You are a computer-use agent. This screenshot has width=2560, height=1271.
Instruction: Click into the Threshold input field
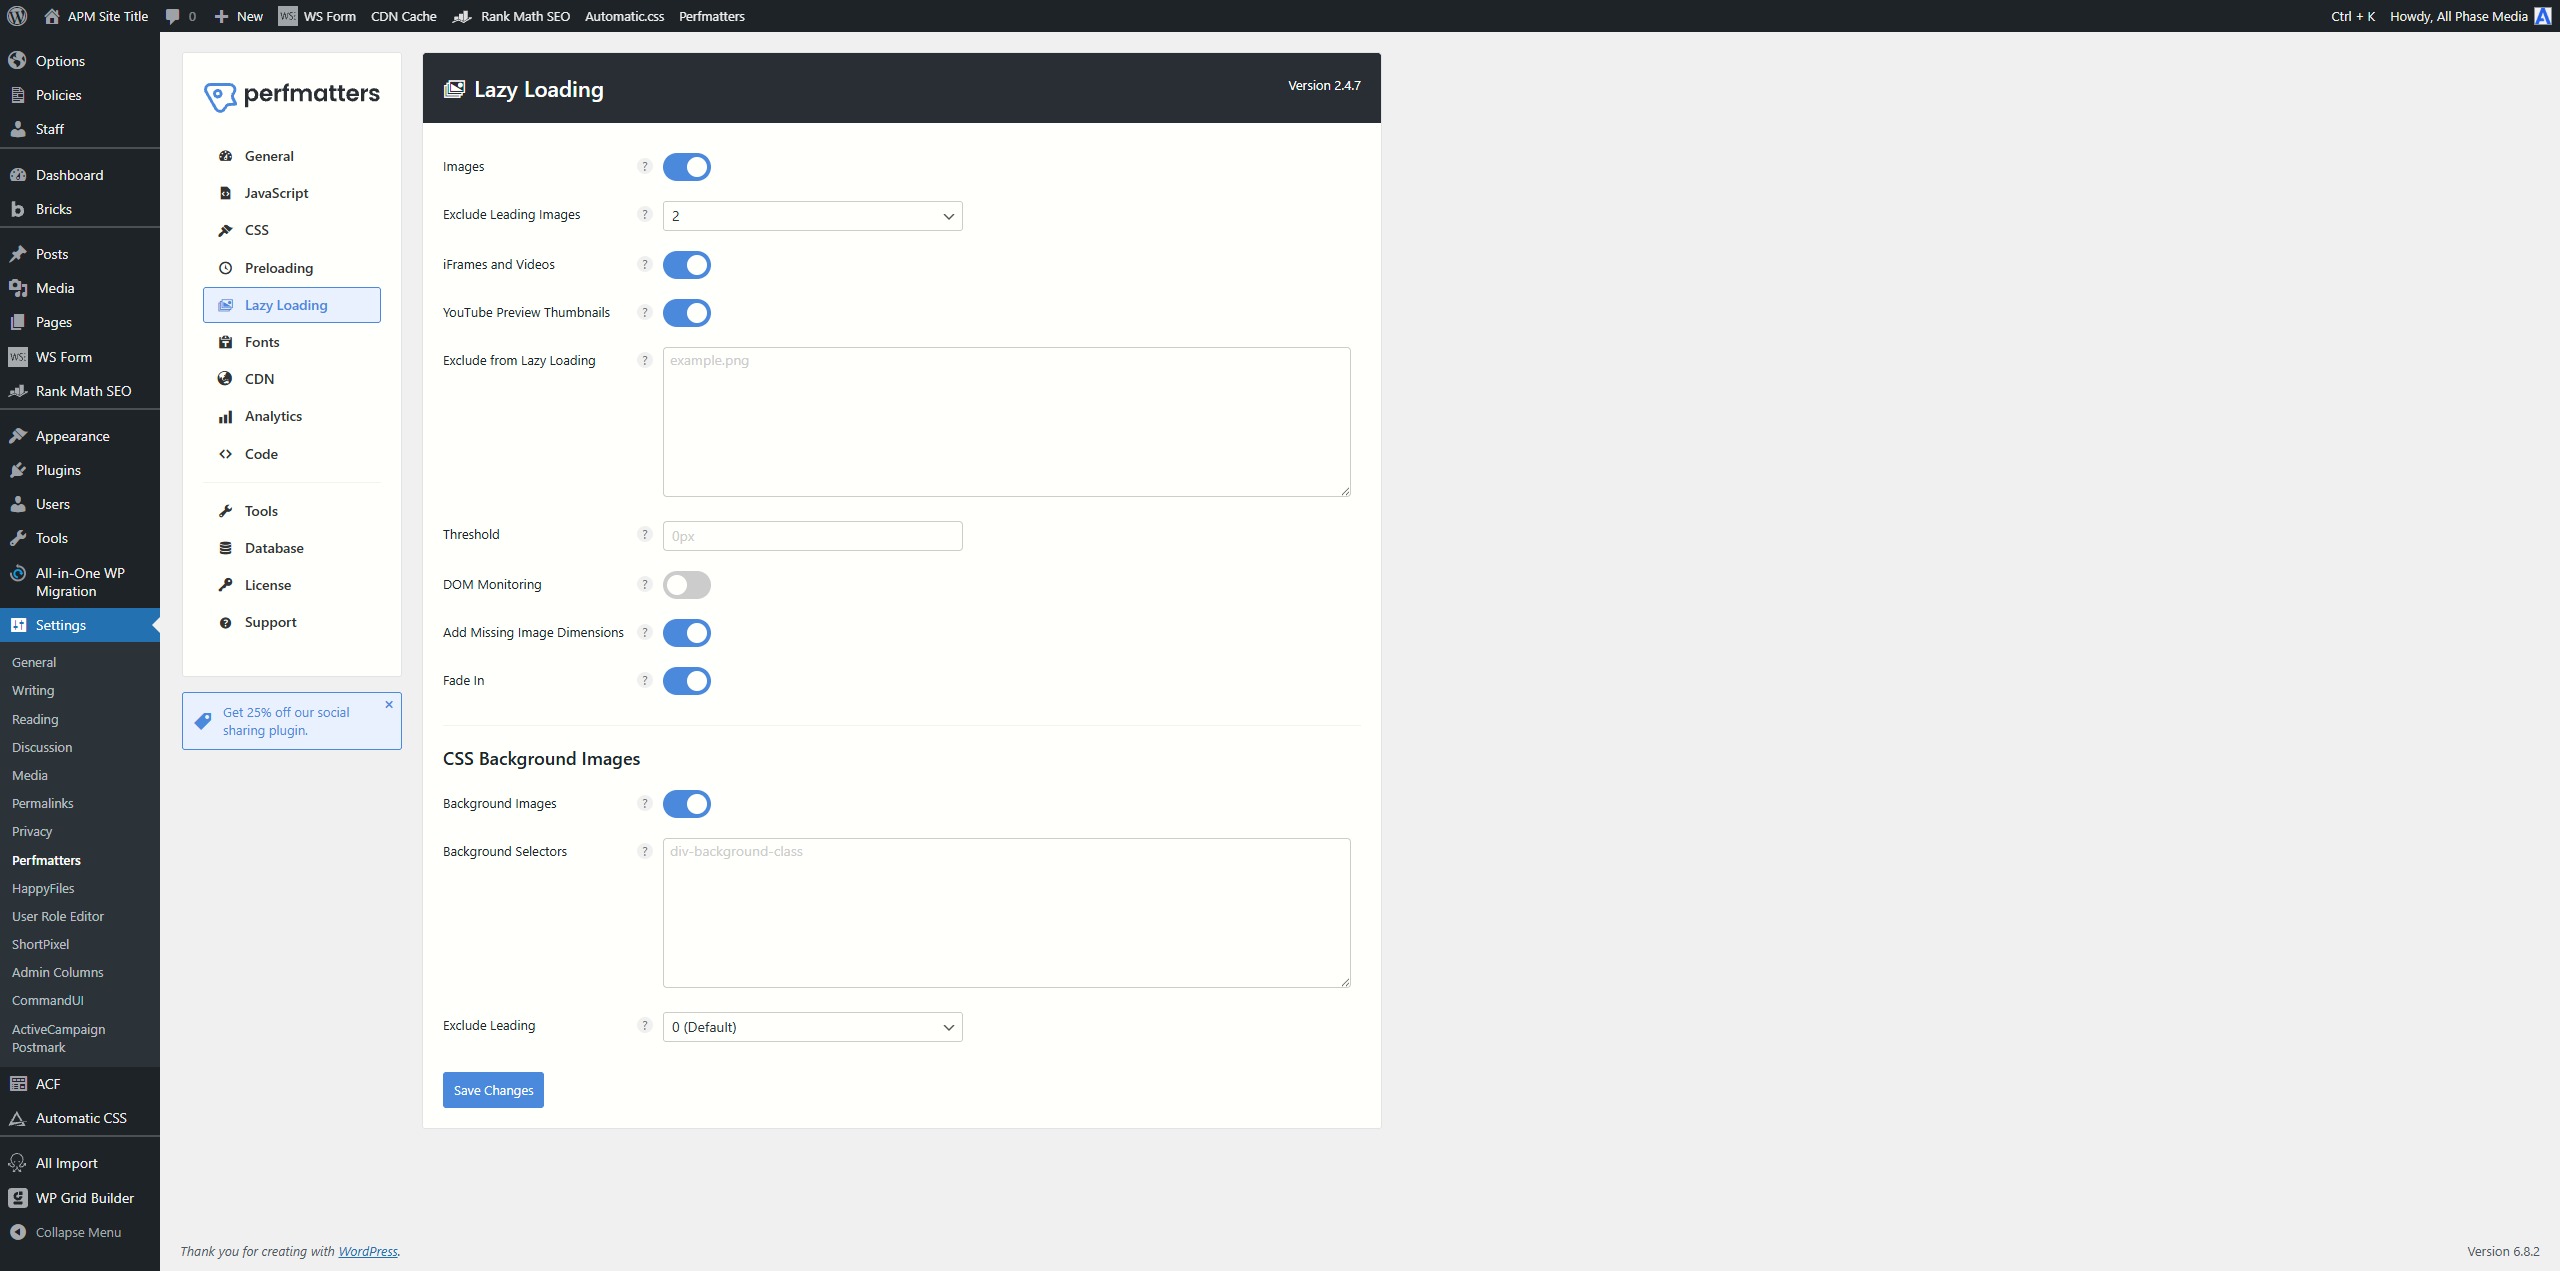[x=812, y=536]
